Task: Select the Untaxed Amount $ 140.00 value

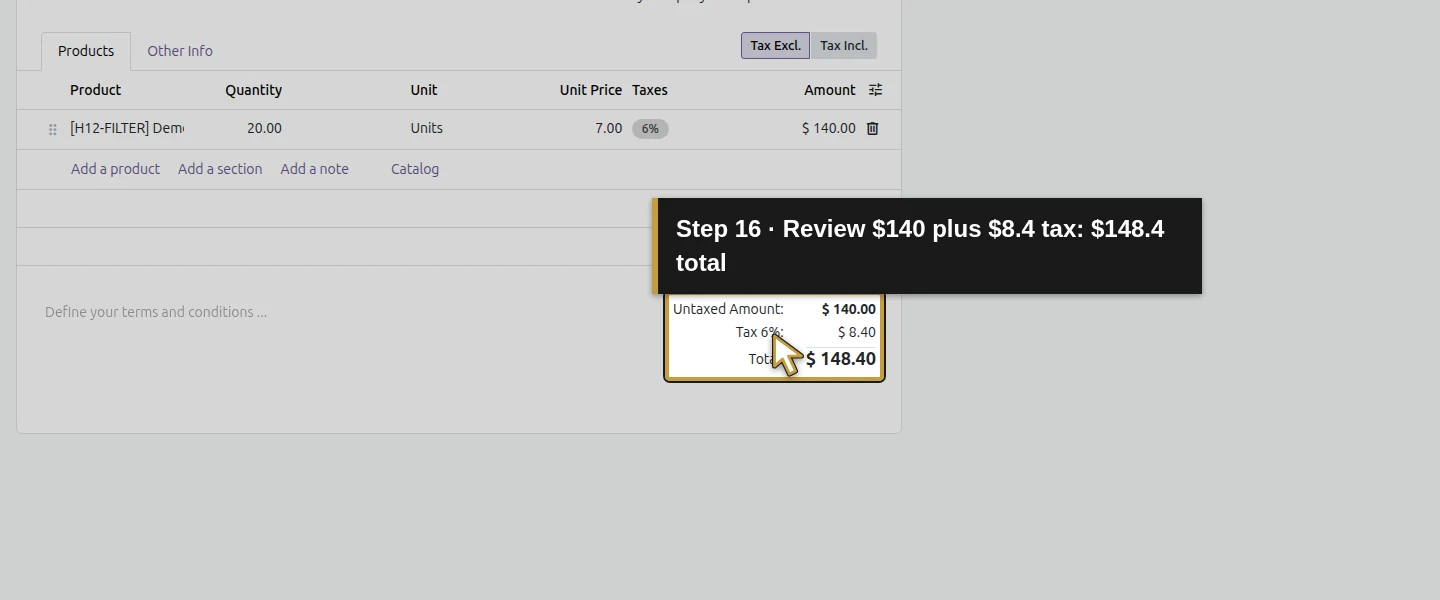Action: coord(848,309)
